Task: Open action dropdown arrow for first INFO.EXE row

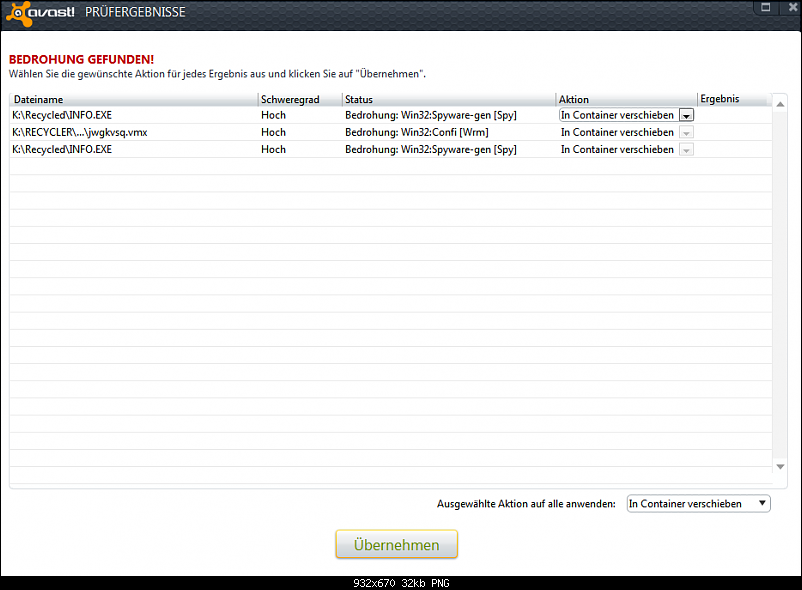Action: [x=686, y=115]
